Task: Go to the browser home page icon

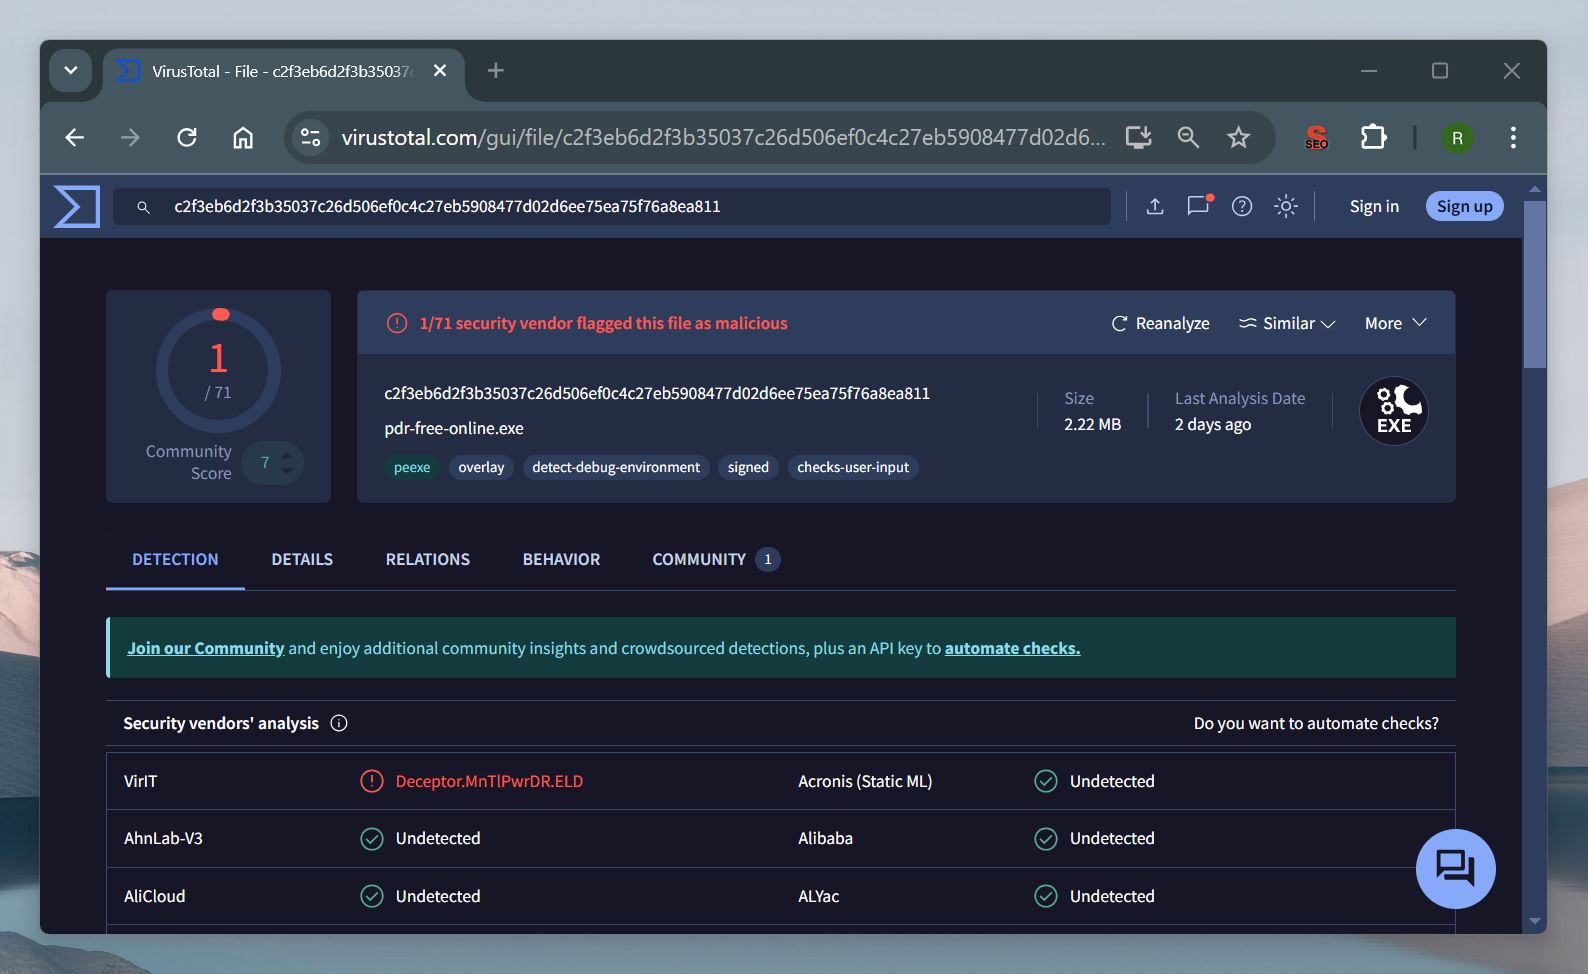Action: [243, 137]
